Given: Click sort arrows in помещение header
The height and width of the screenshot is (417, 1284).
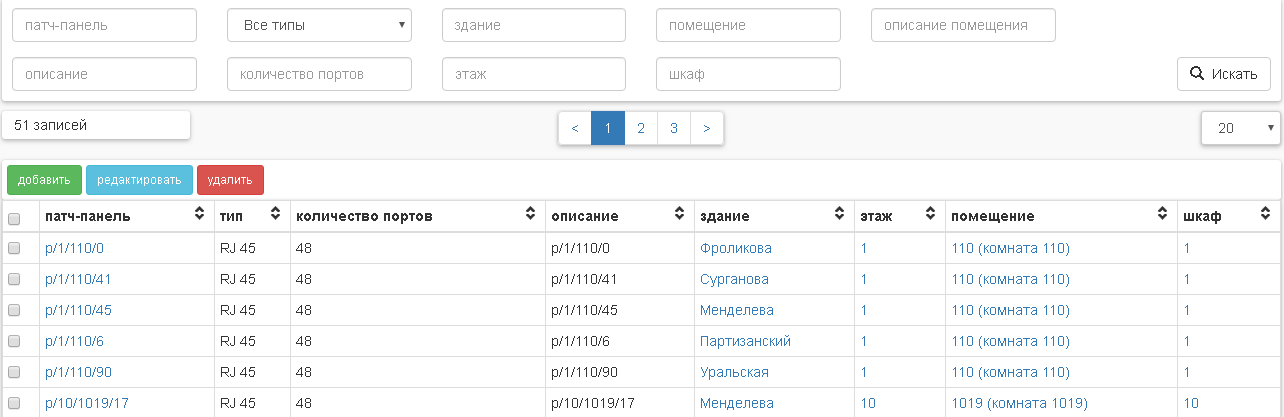Looking at the screenshot, I should [x=1162, y=215].
